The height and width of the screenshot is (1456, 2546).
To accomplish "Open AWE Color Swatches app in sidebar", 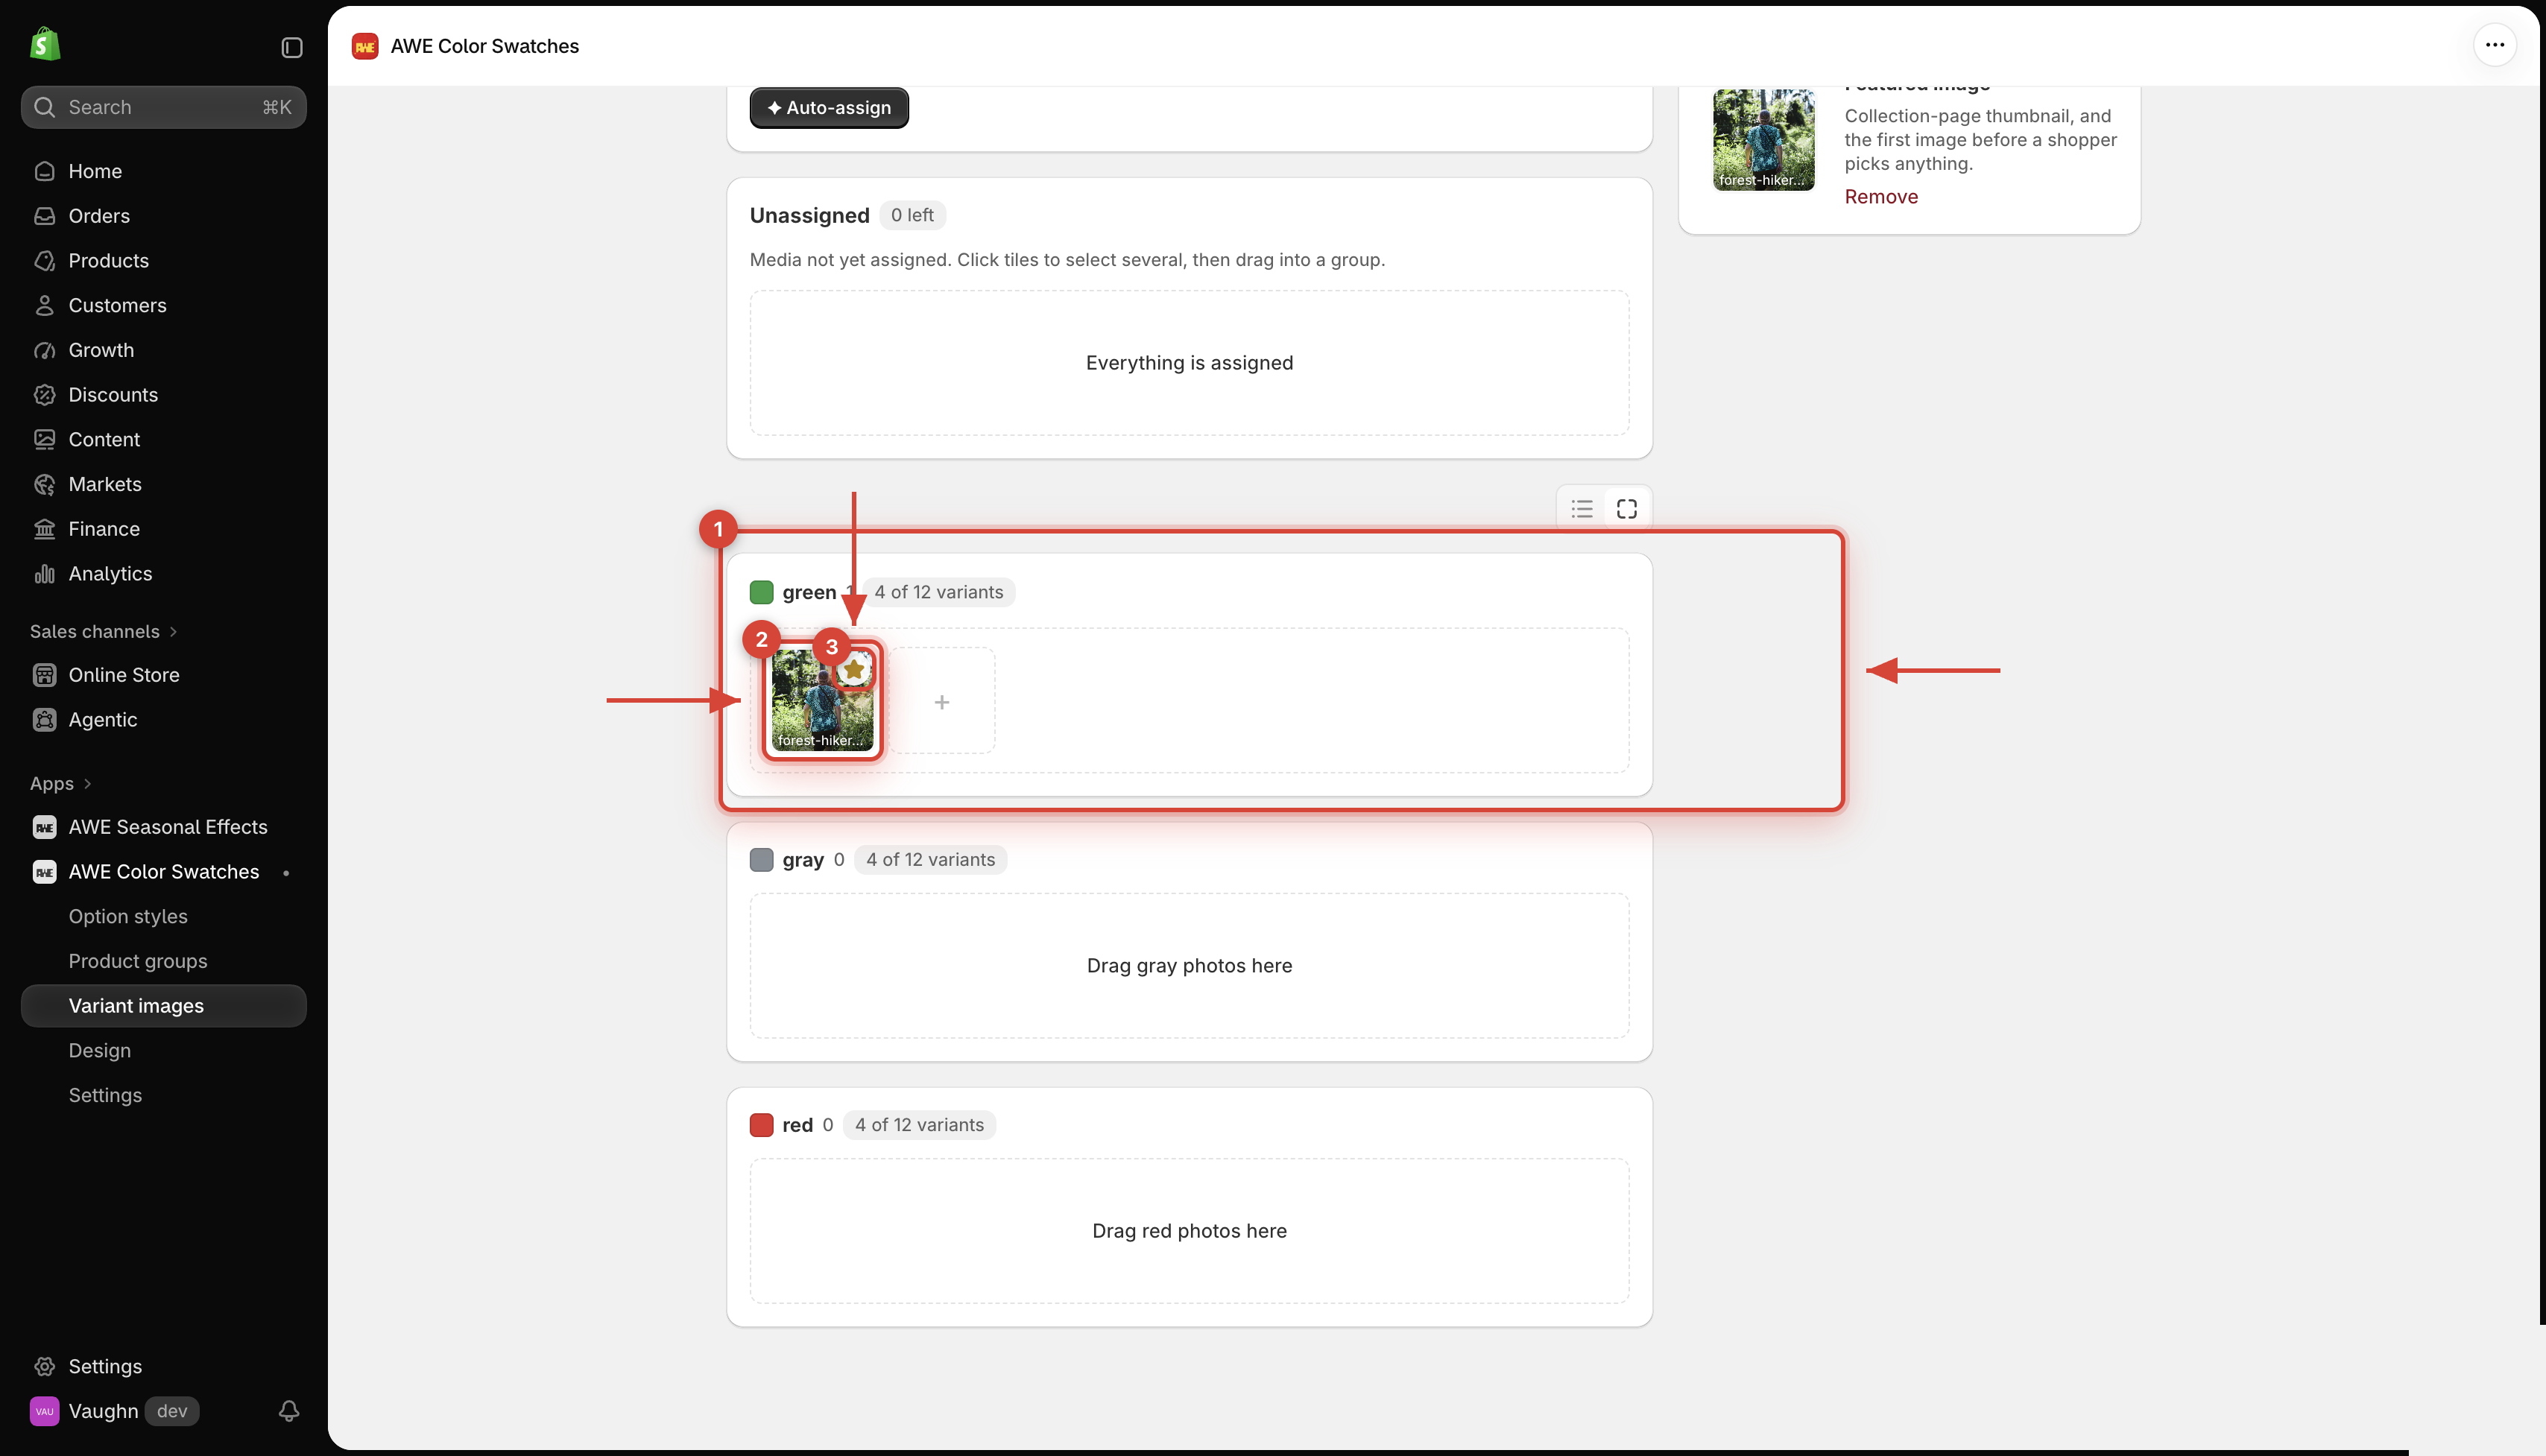I will coord(163,872).
